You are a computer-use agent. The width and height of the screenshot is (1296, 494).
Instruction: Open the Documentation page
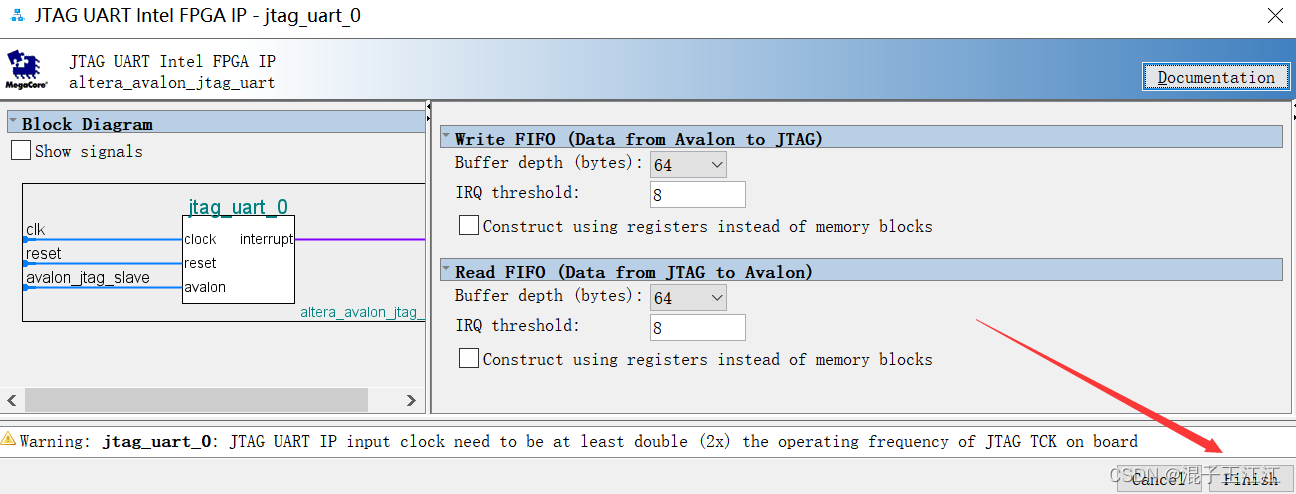(x=1216, y=77)
